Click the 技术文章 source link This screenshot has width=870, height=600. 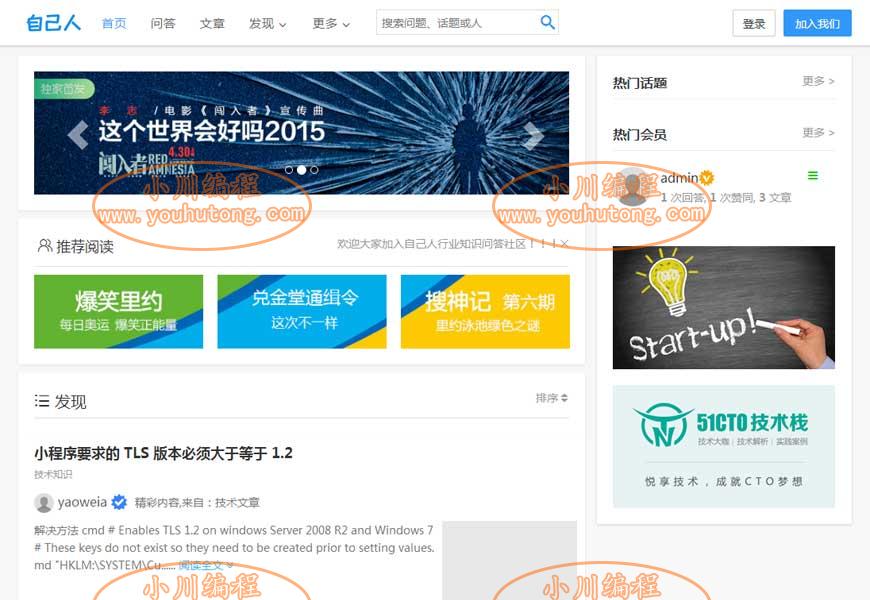click(x=237, y=503)
